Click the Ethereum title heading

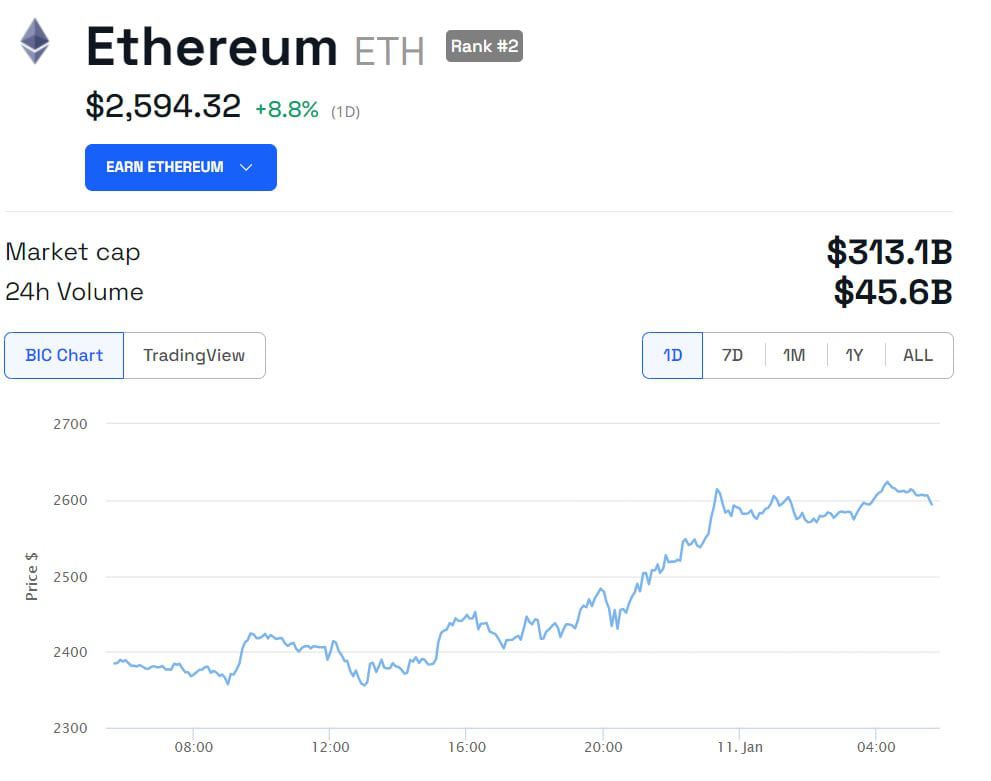click(212, 45)
